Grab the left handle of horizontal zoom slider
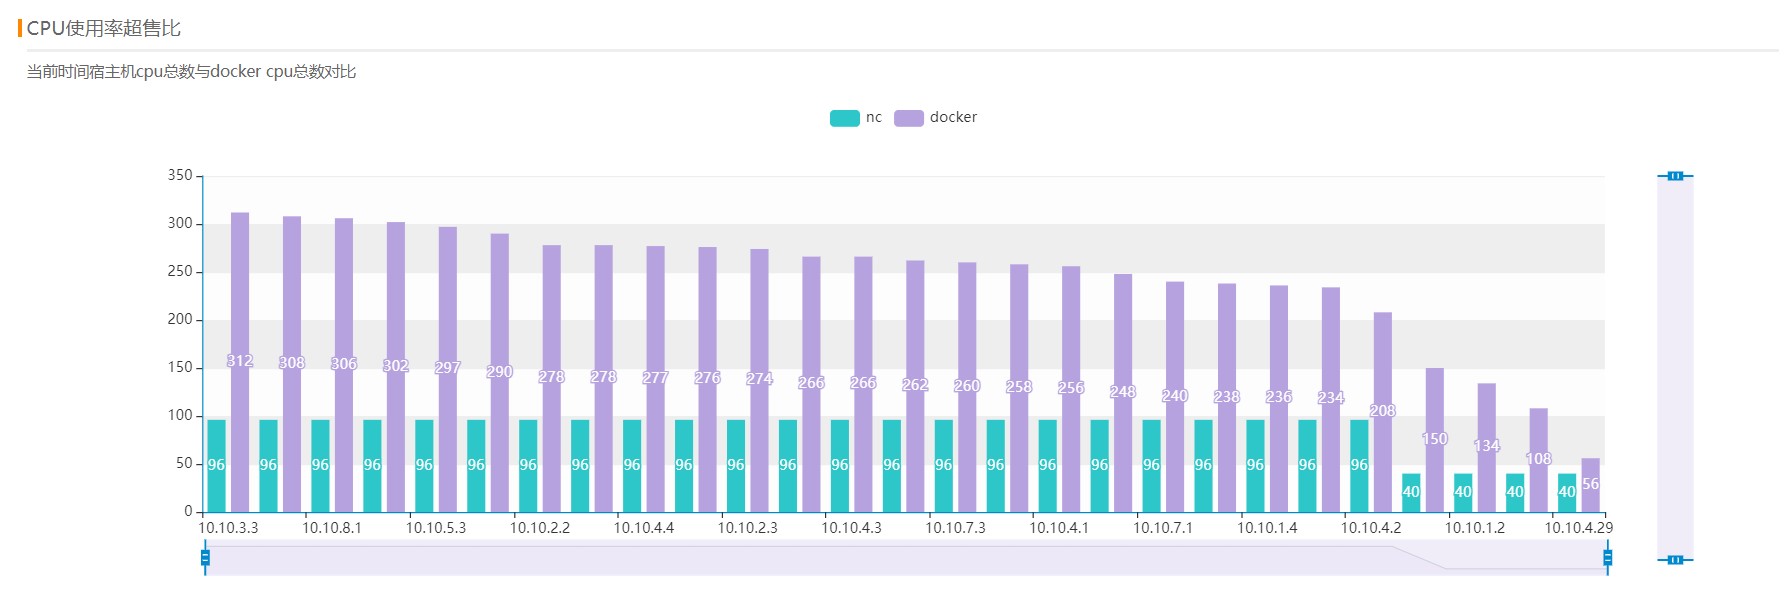1787x600 pixels. [x=205, y=557]
